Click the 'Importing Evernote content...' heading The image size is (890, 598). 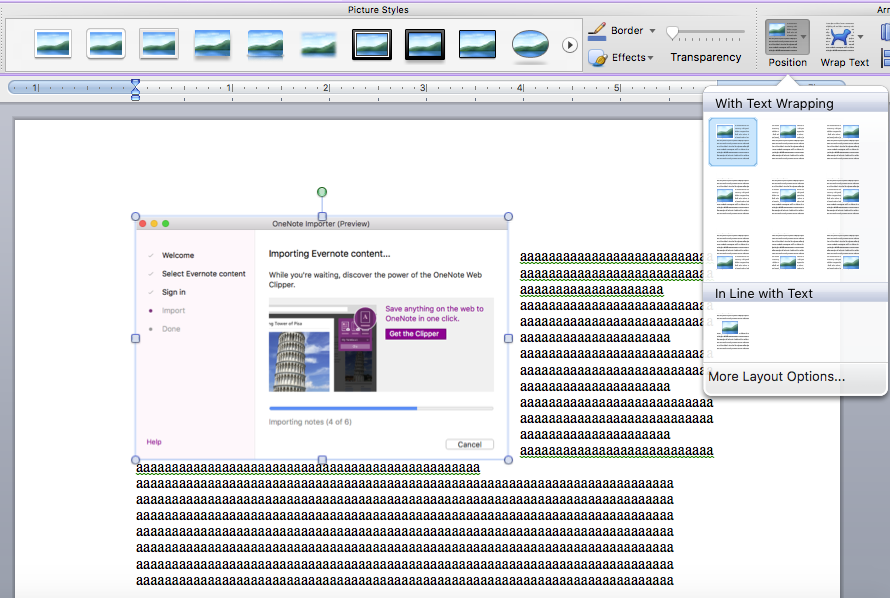coord(329,254)
